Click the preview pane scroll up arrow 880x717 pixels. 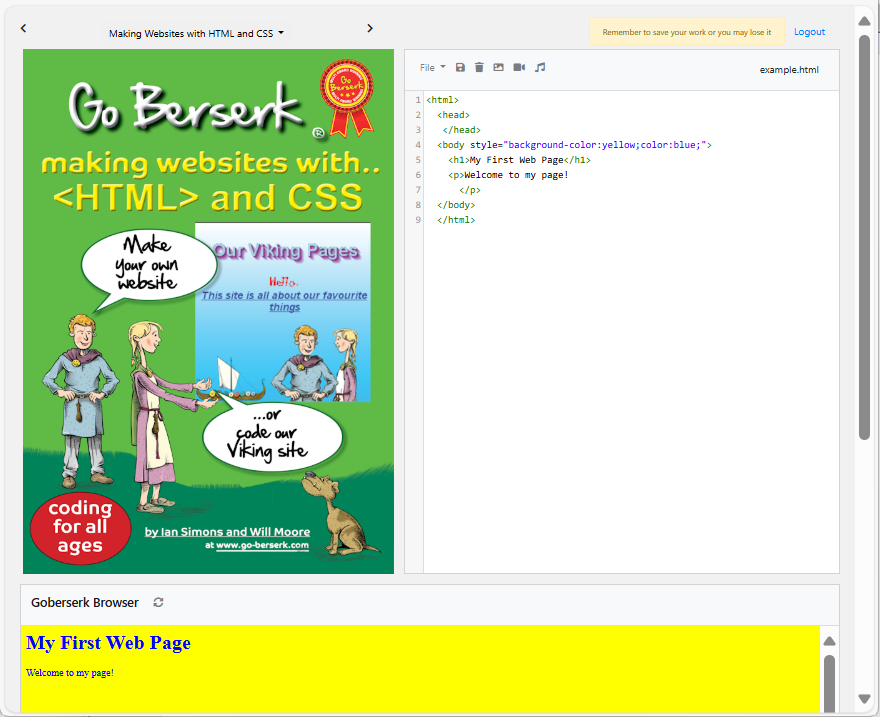(829, 641)
